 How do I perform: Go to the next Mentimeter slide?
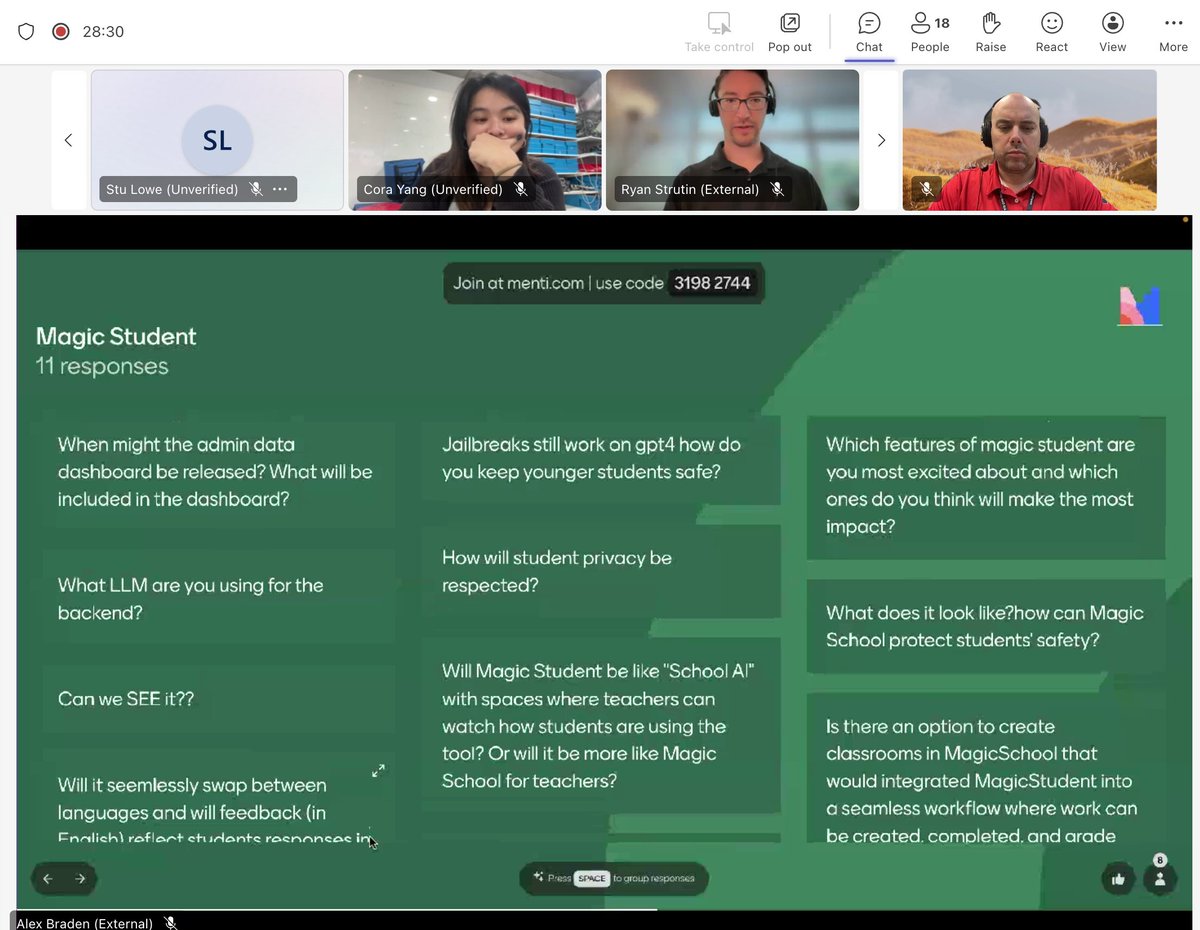[80, 879]
